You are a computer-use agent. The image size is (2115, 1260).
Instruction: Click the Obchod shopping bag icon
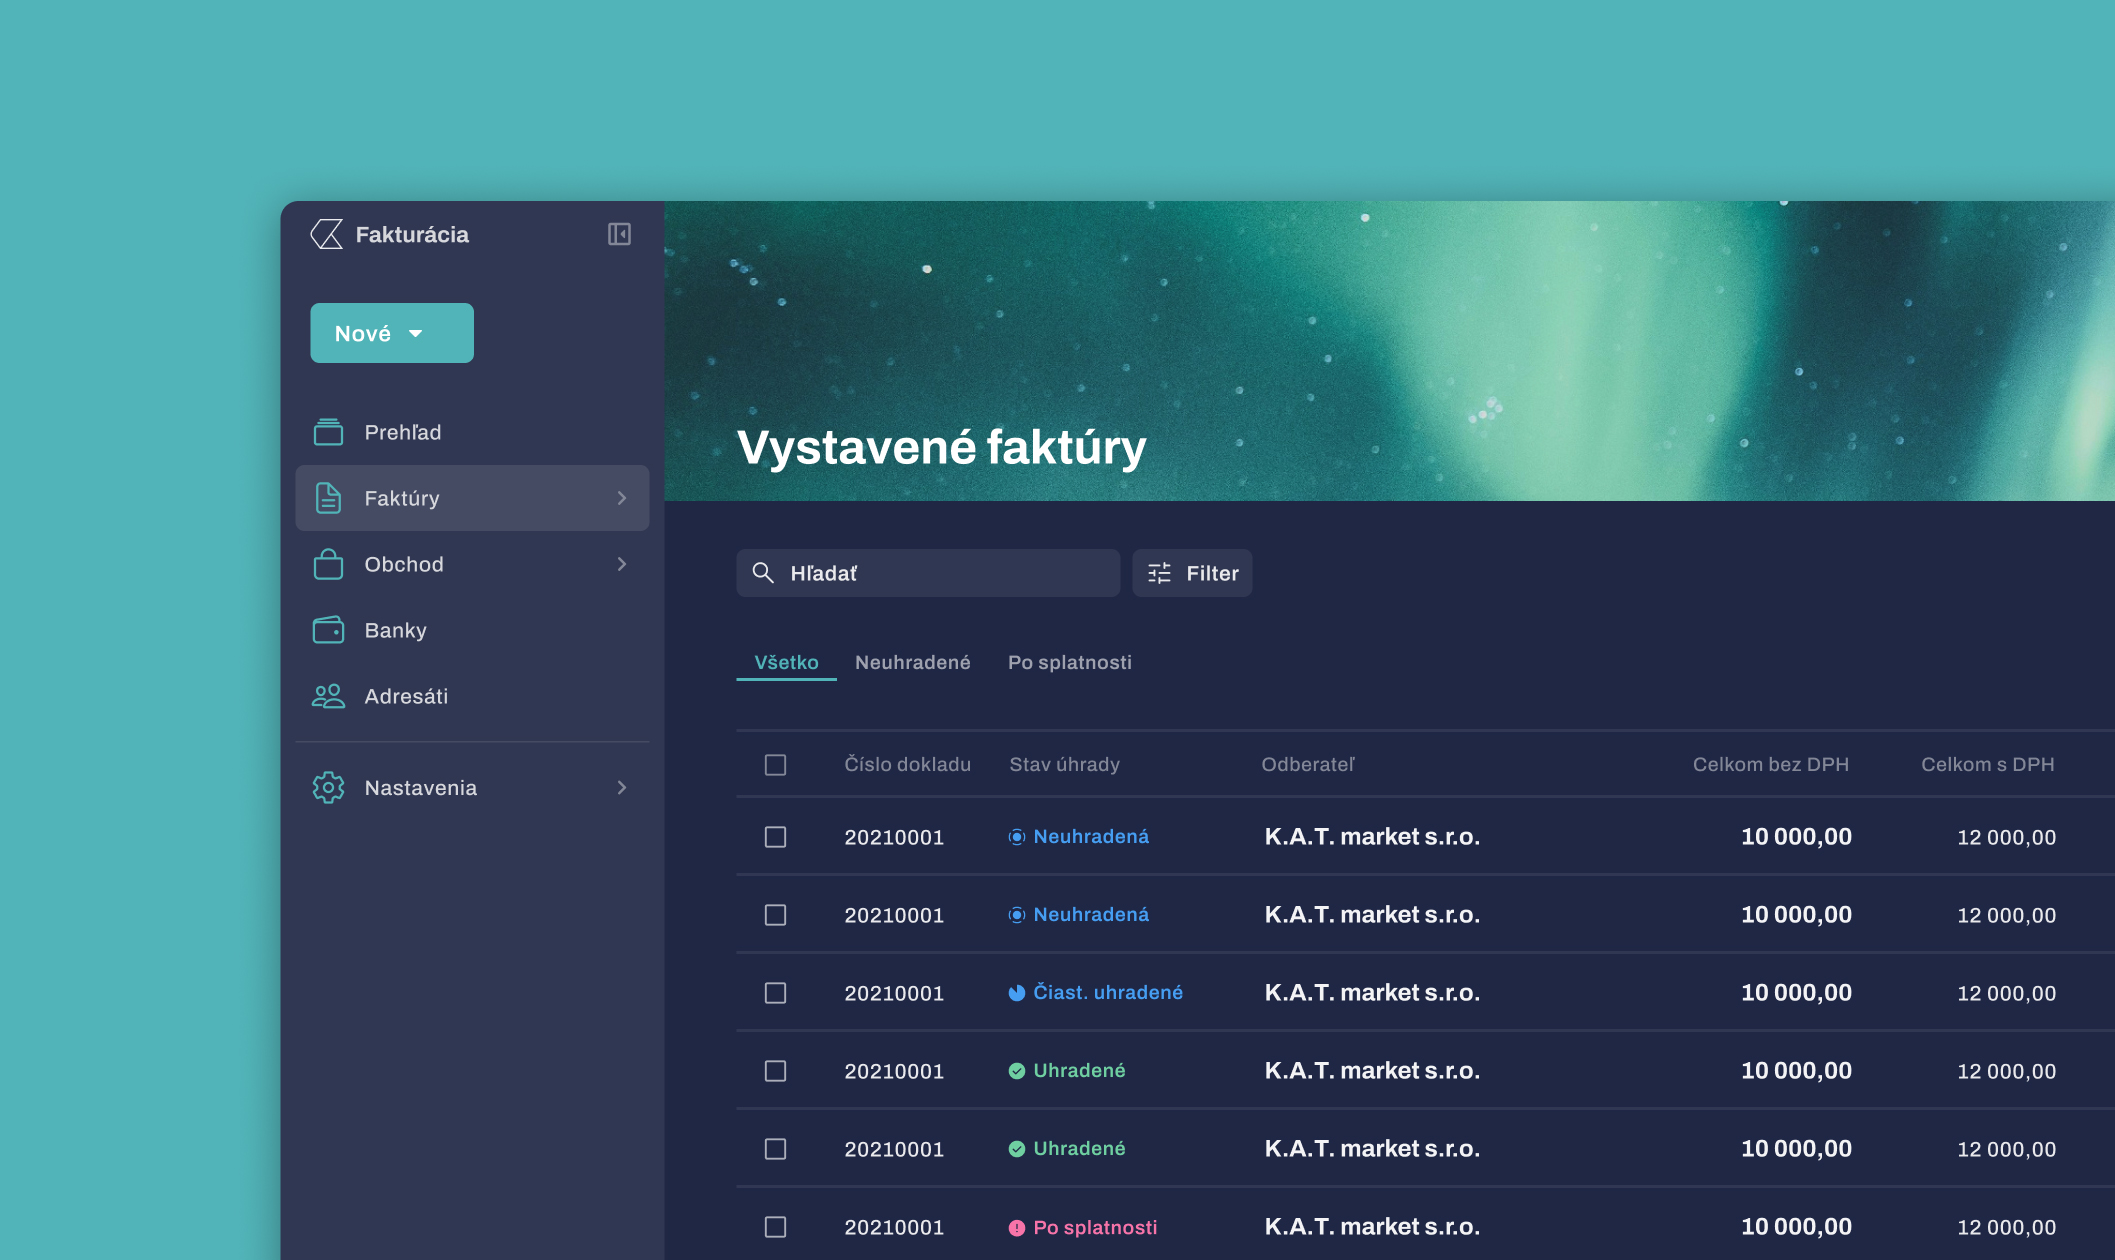pyautogui.click(x=328, y=564)
